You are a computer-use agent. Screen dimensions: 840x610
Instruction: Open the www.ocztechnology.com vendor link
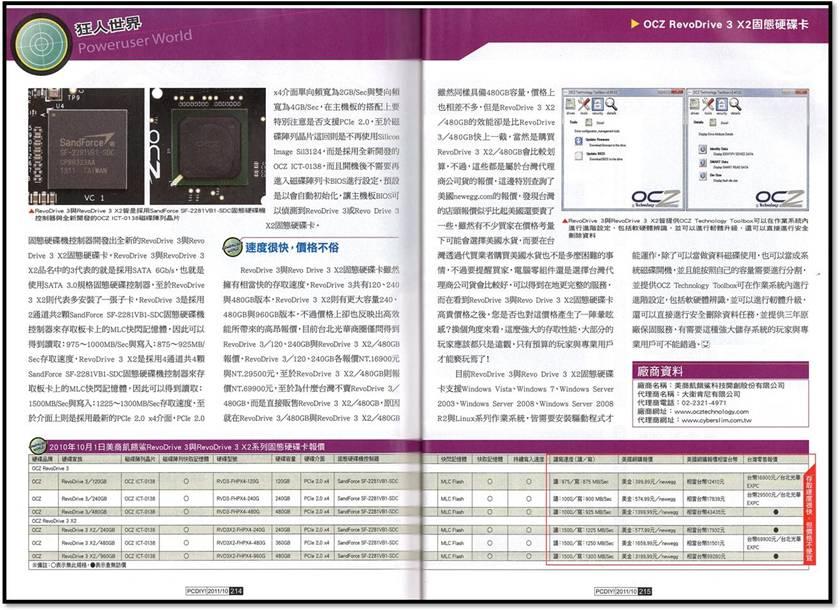point(711,411)
